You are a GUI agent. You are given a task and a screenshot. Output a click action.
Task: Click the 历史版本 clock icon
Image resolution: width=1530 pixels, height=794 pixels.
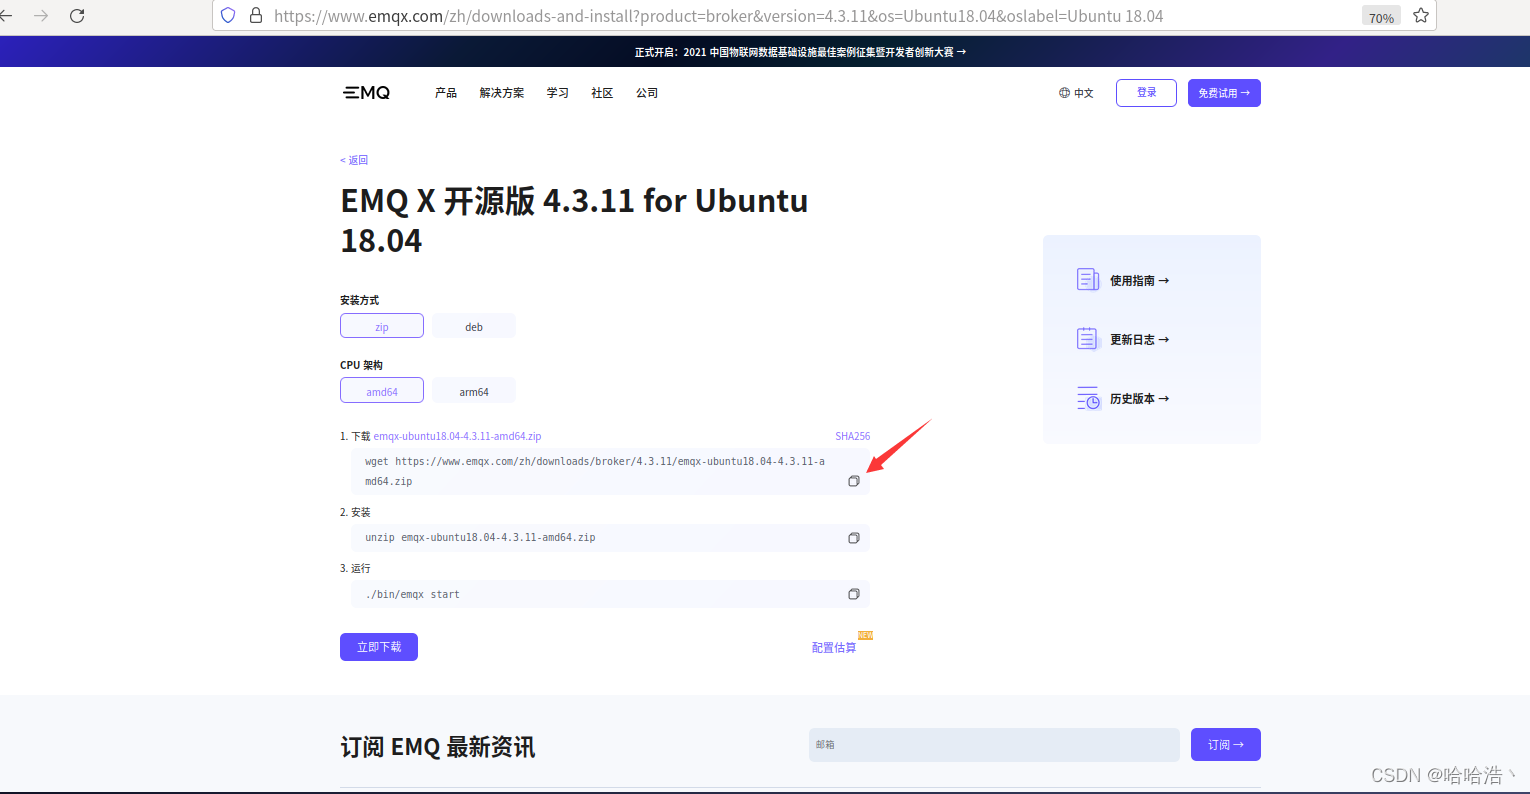1088,398
